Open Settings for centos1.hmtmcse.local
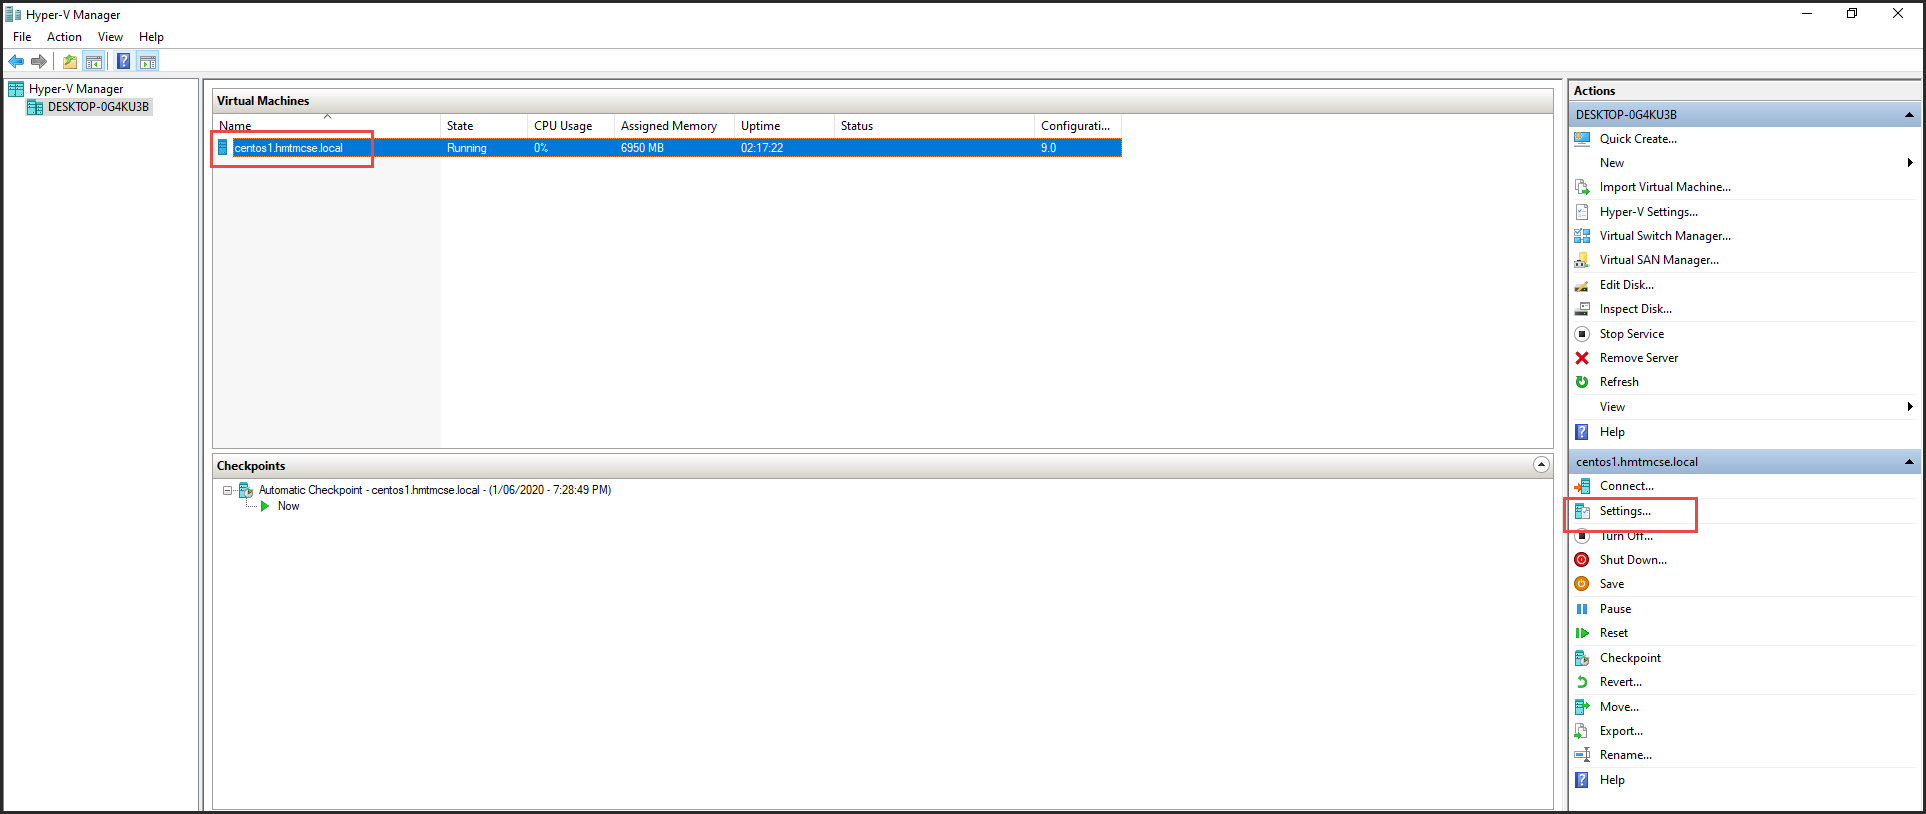 tap(1625, 511)
